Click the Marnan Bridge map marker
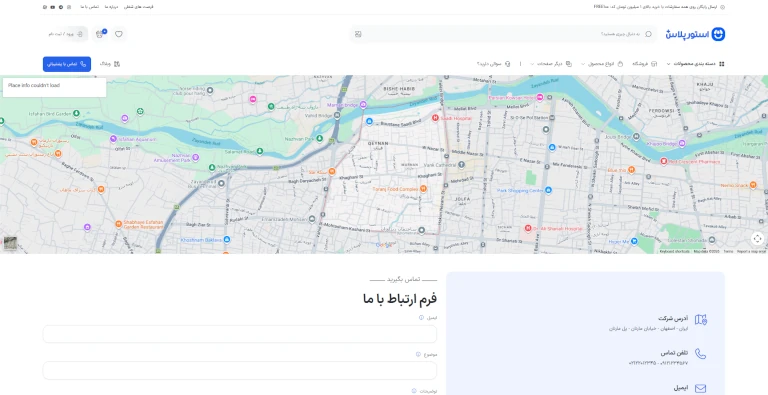The width and height of the screenshot is (768, 395). [363, 104]
